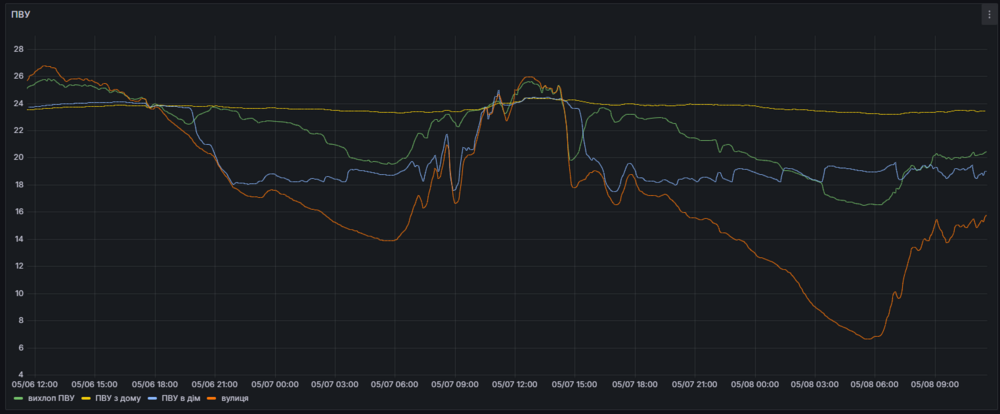
Task: Click the 05/08 00:00 x-axis label
Action: click(x=755, y=383)
